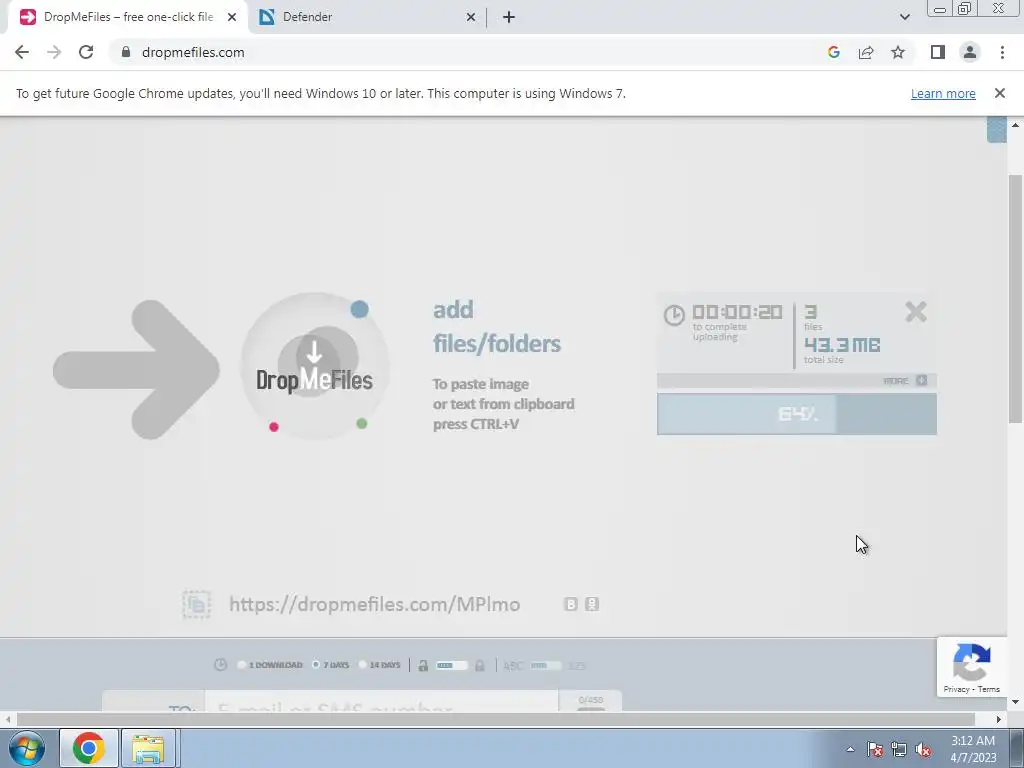Image resolution: width=1024 pixels, height=768 pixels.
Task: Toggle the ABC/123 link type switch
Action: [x=545, y=665]
